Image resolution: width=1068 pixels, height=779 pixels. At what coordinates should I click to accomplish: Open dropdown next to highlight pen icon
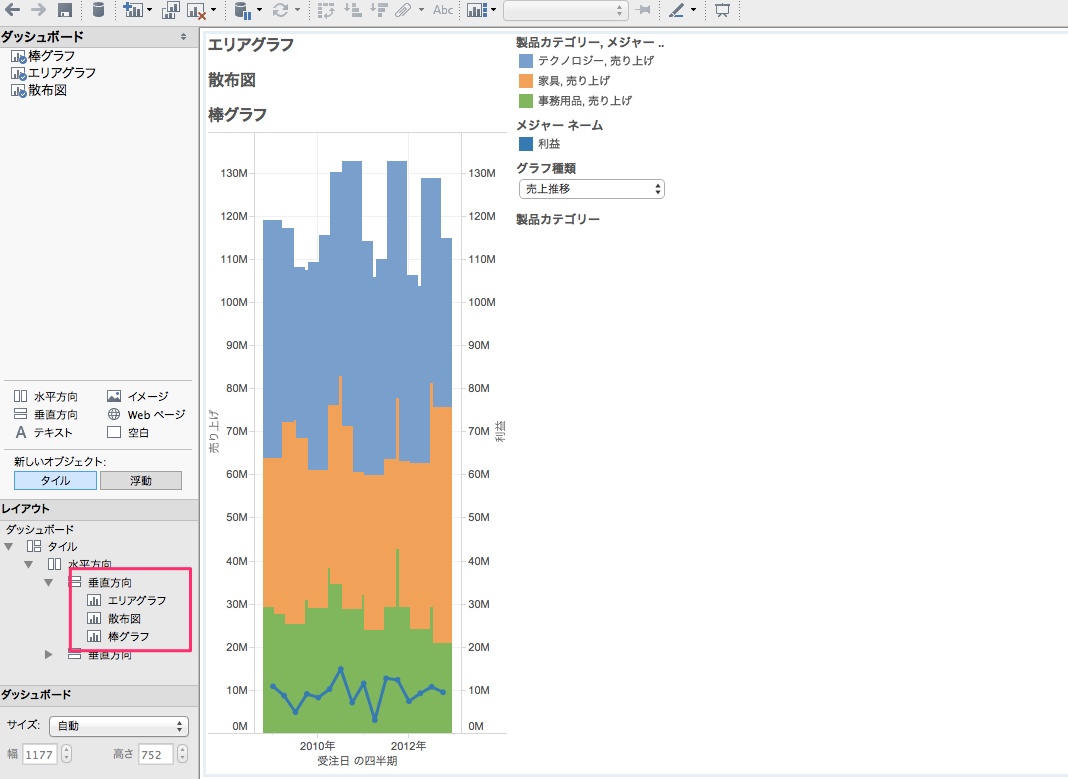click(693, 10)
